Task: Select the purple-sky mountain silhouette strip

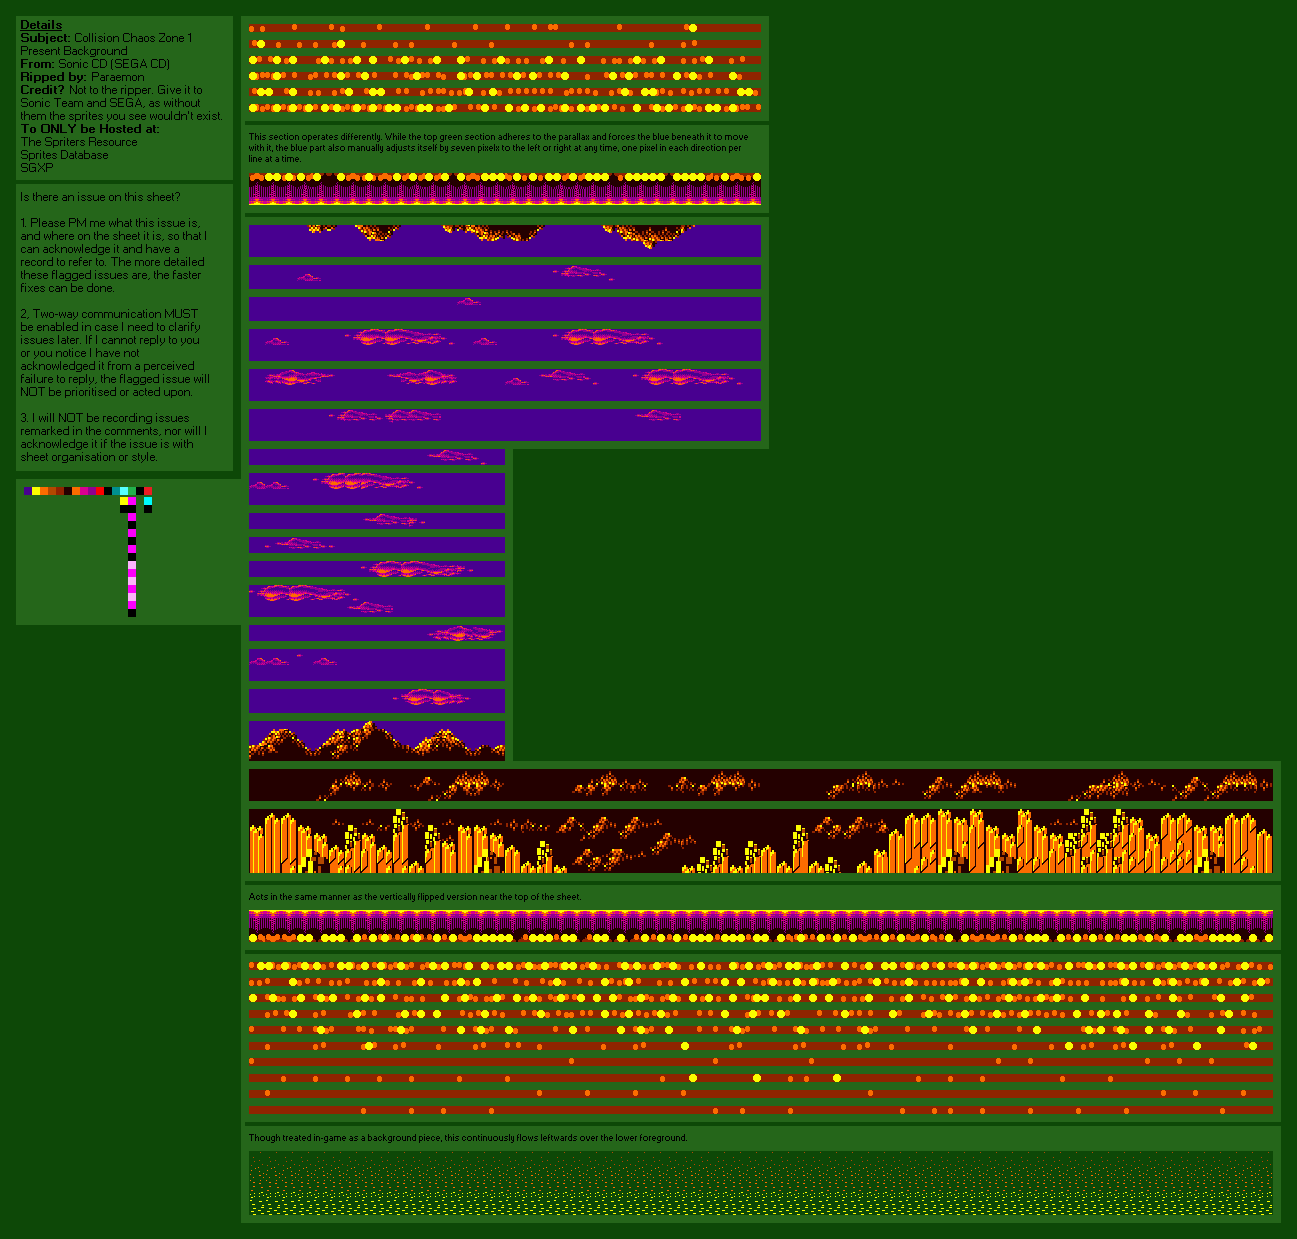Action: [377, 741]
